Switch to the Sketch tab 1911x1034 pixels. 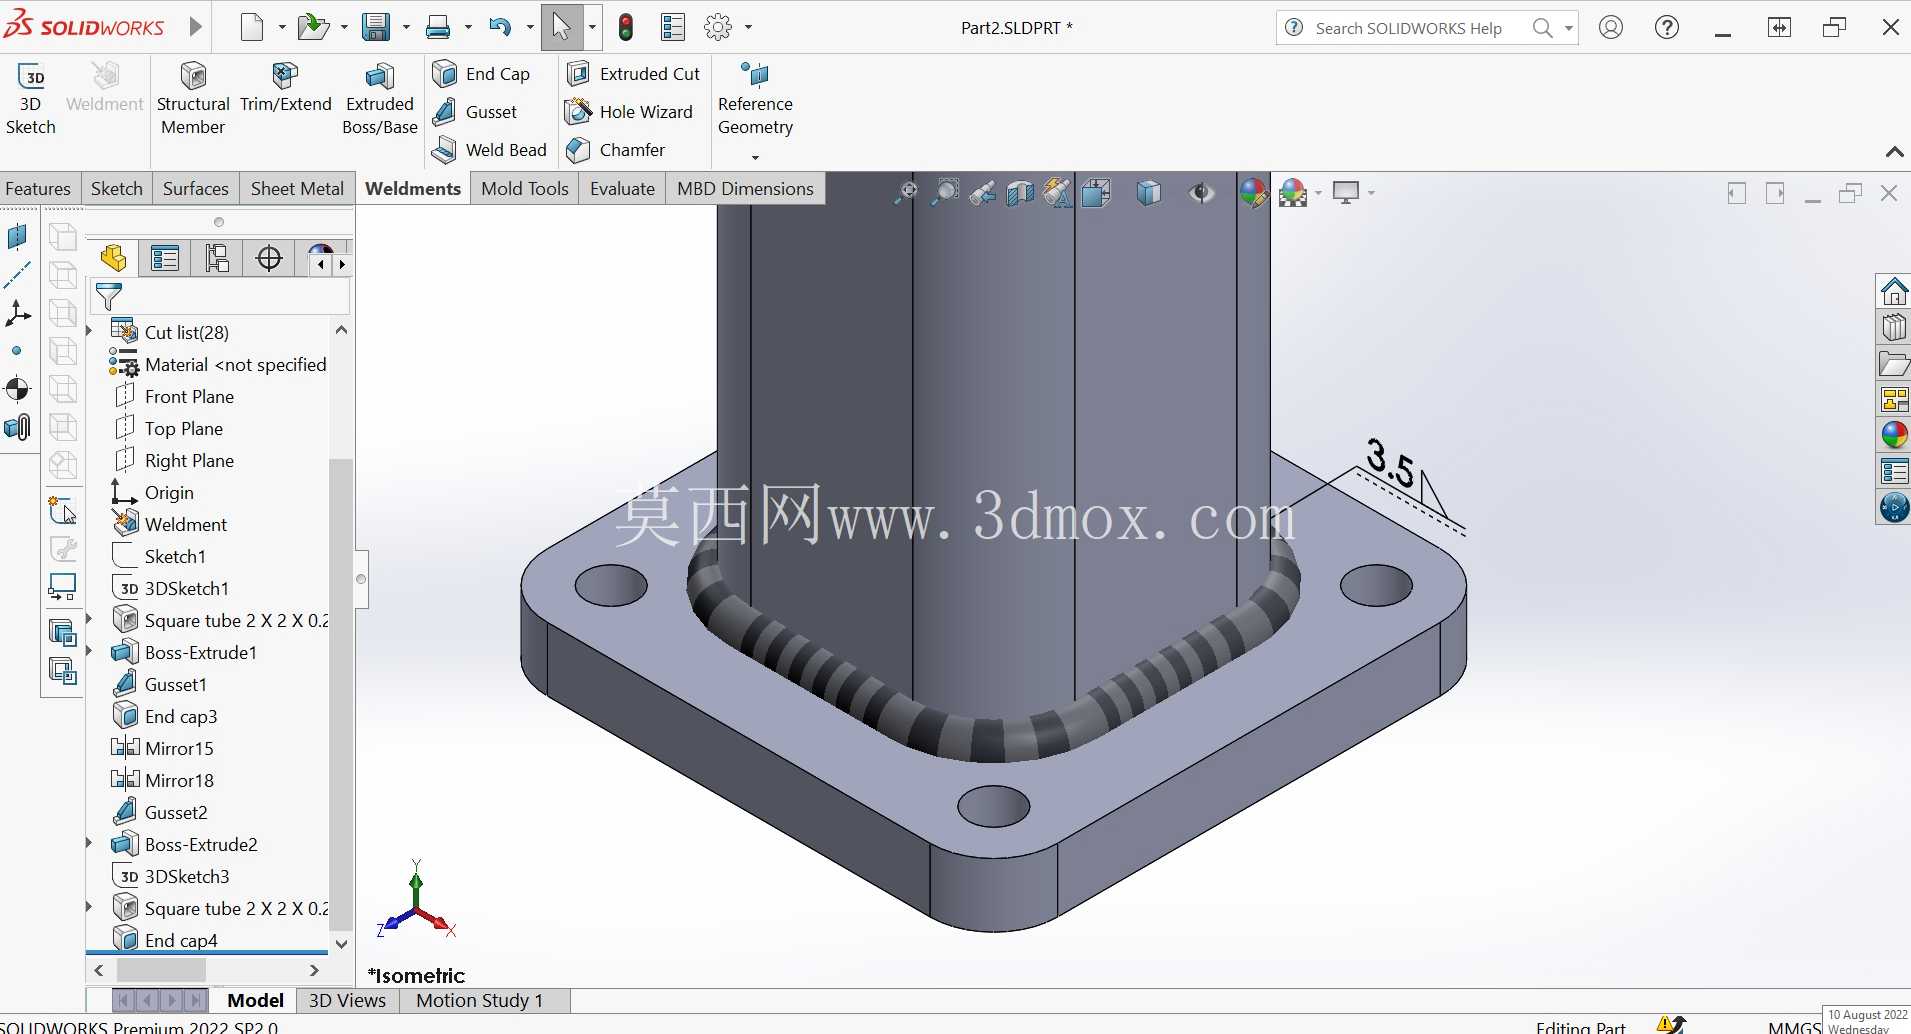tap(117, 189)
